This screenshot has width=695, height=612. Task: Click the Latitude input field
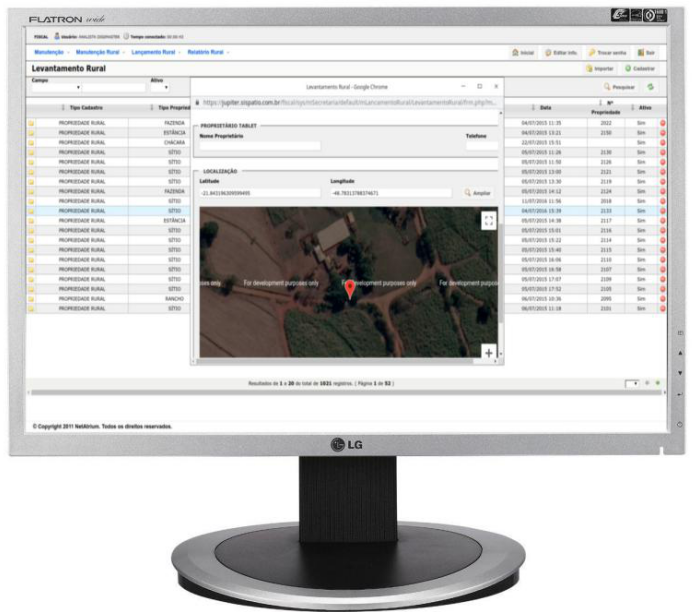pos(260,192)
